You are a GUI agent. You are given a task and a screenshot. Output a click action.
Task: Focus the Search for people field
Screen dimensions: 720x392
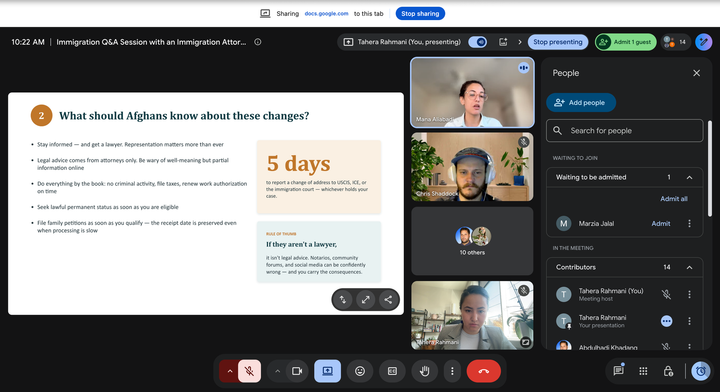624,130
